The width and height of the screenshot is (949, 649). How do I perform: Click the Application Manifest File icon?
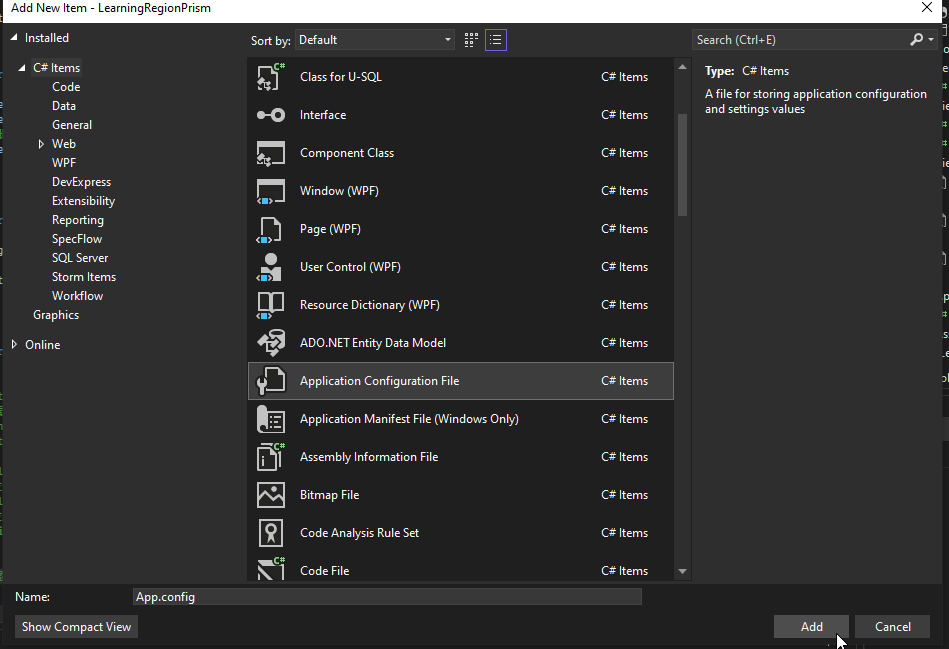pos(271,419)
